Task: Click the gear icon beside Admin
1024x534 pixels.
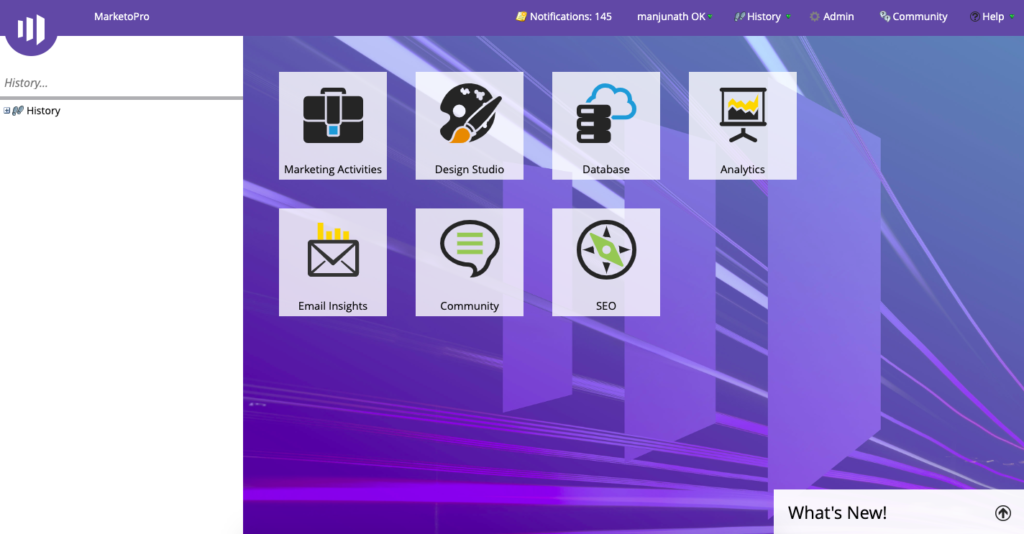Action: pyautogui.click(x=814, y=16)
